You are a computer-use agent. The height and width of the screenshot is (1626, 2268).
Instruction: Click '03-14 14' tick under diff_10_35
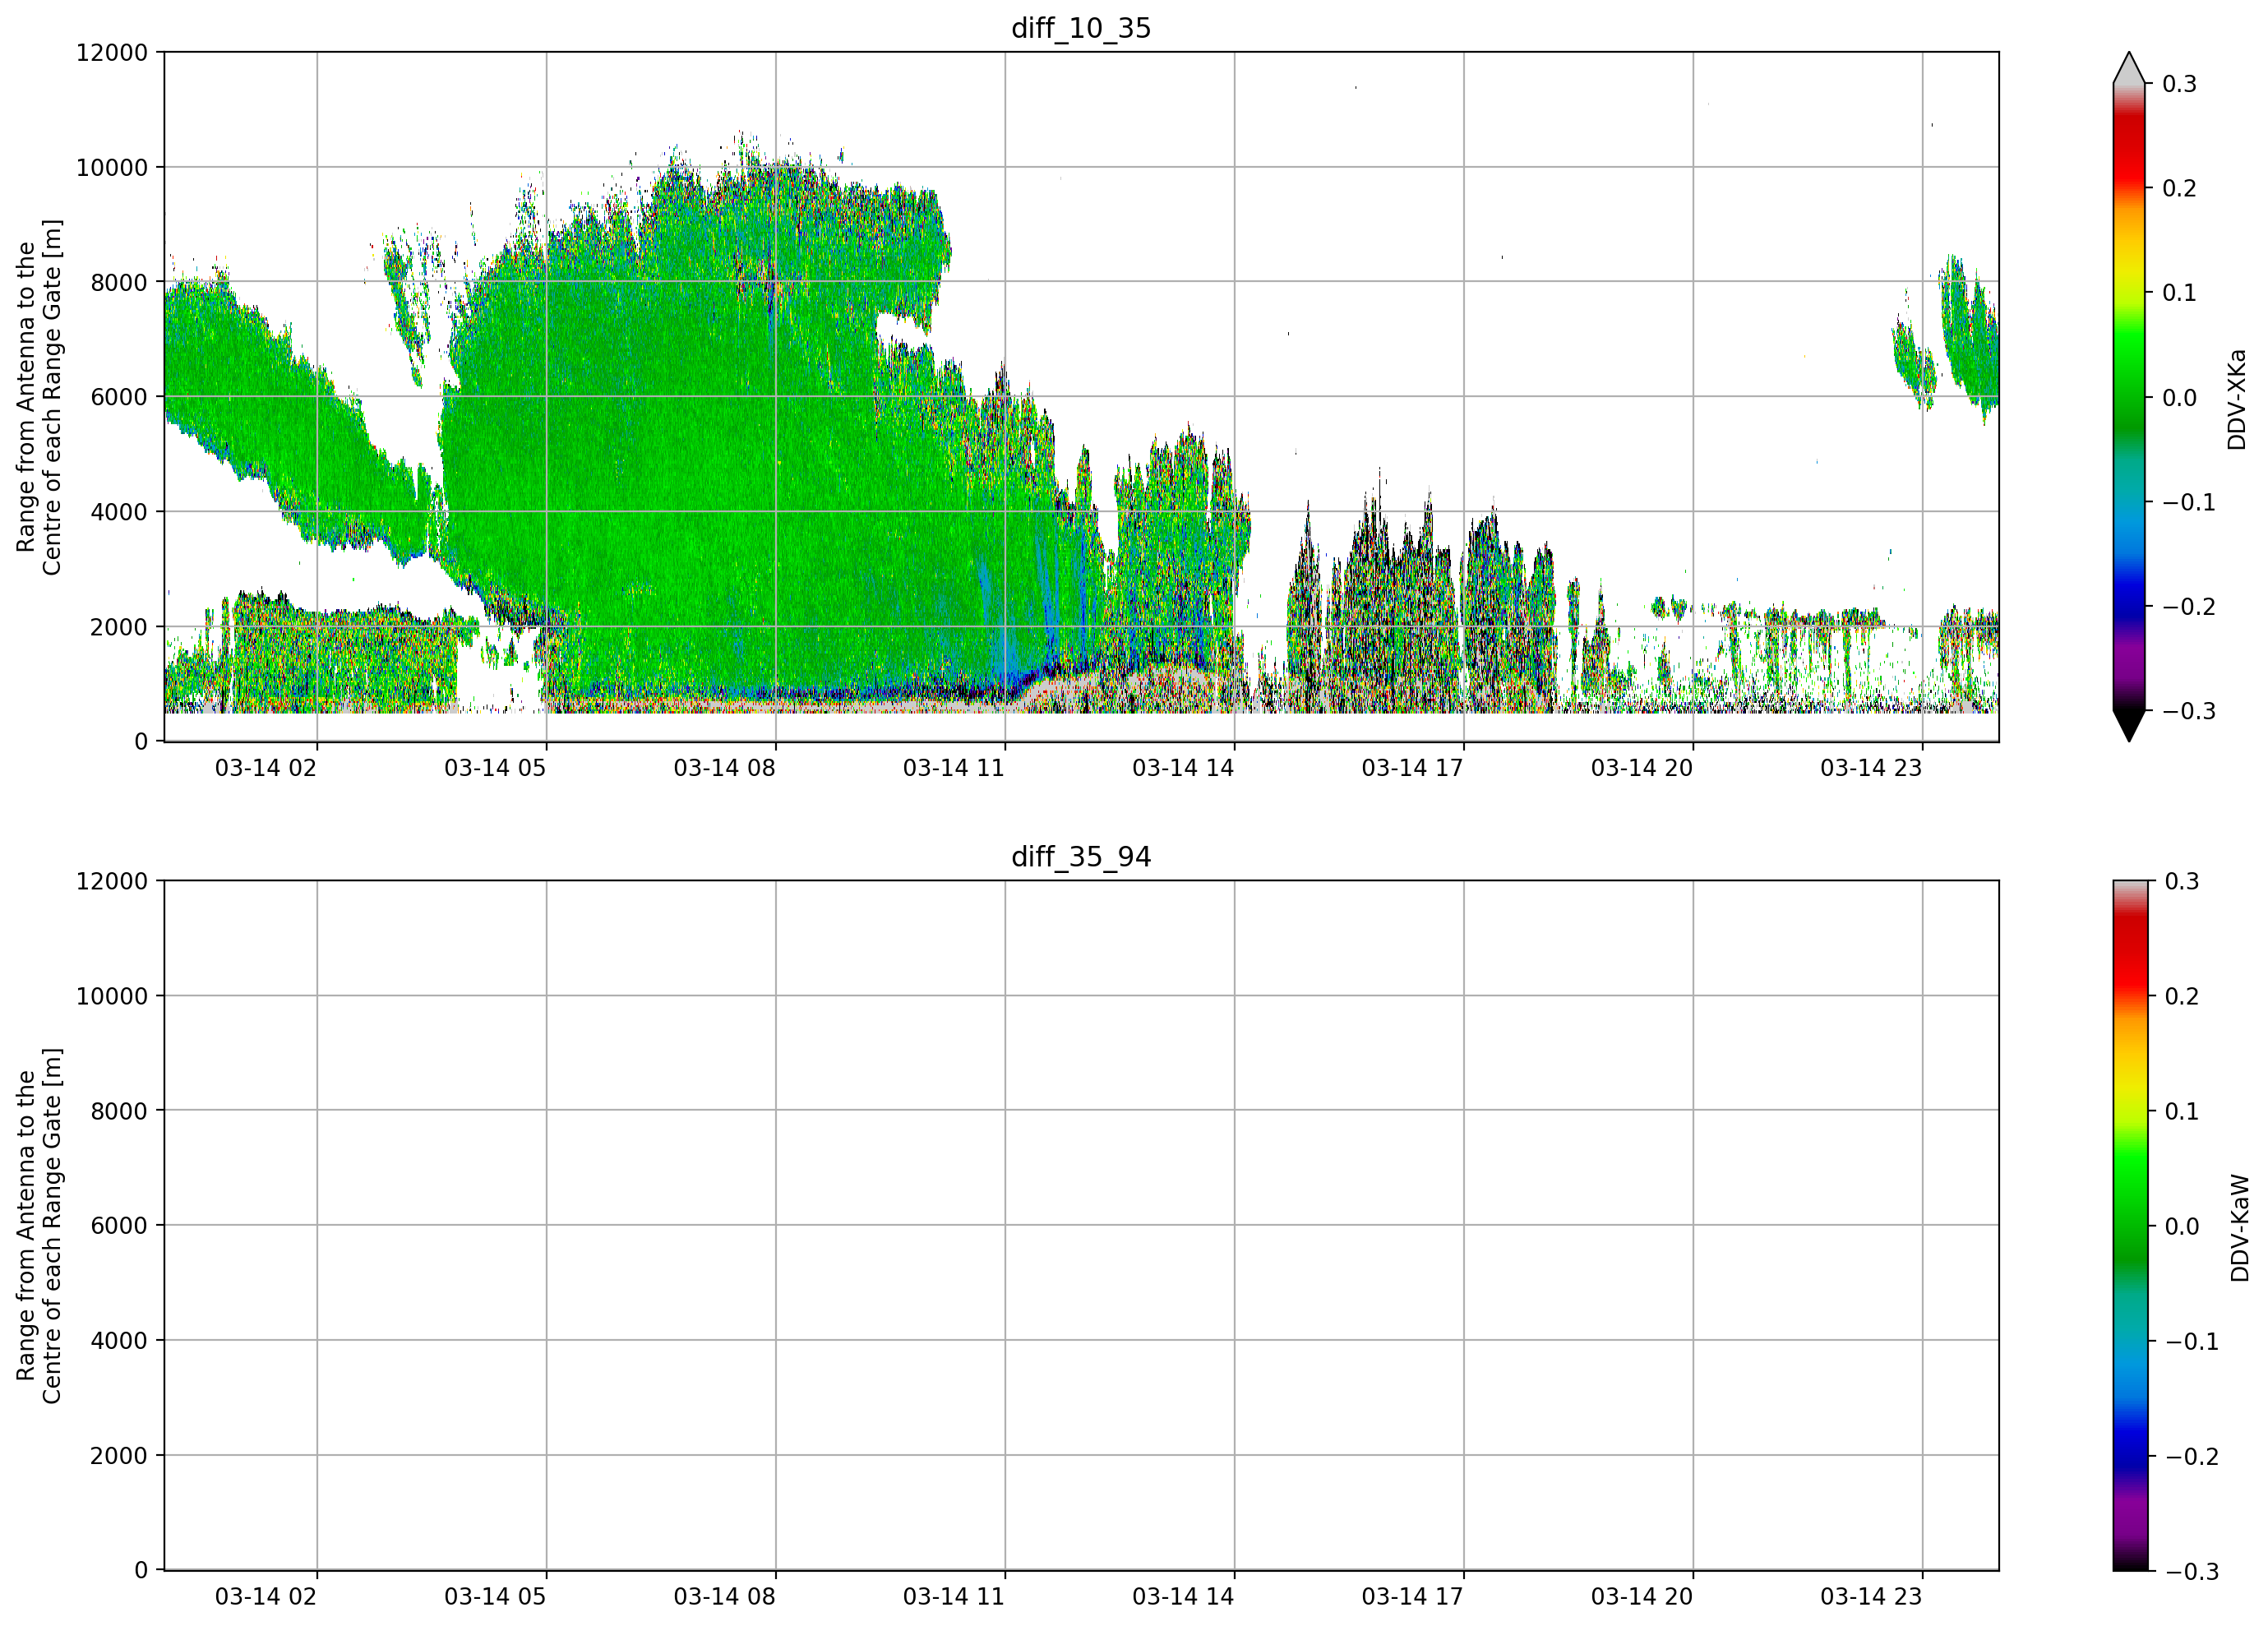[1183, 768]
